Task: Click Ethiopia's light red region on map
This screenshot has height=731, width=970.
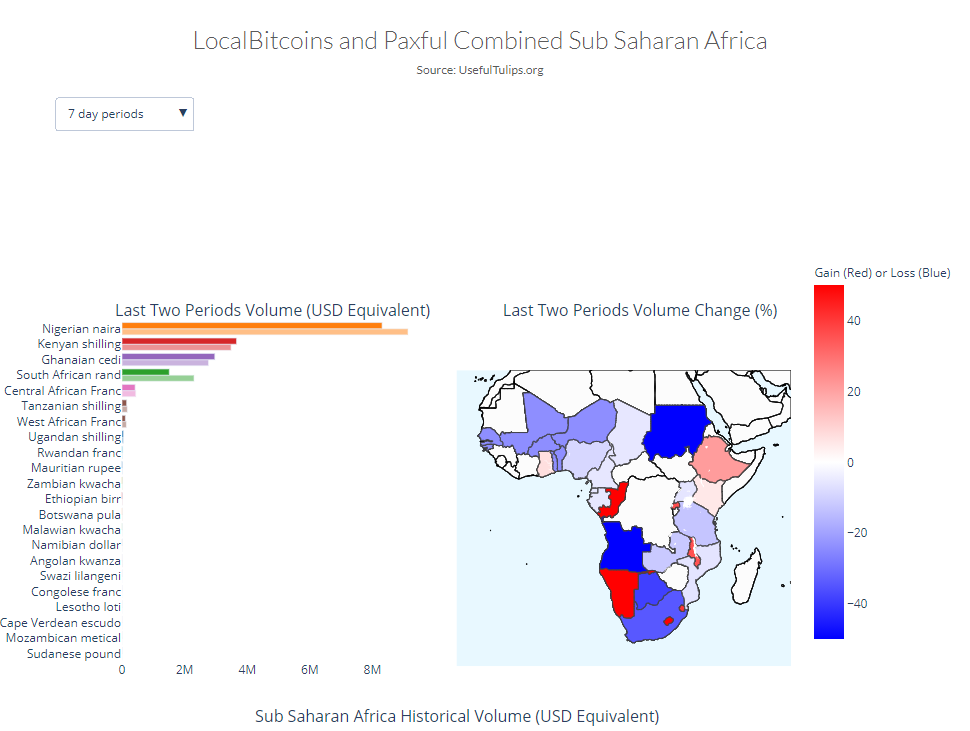Action: [719, 459]
